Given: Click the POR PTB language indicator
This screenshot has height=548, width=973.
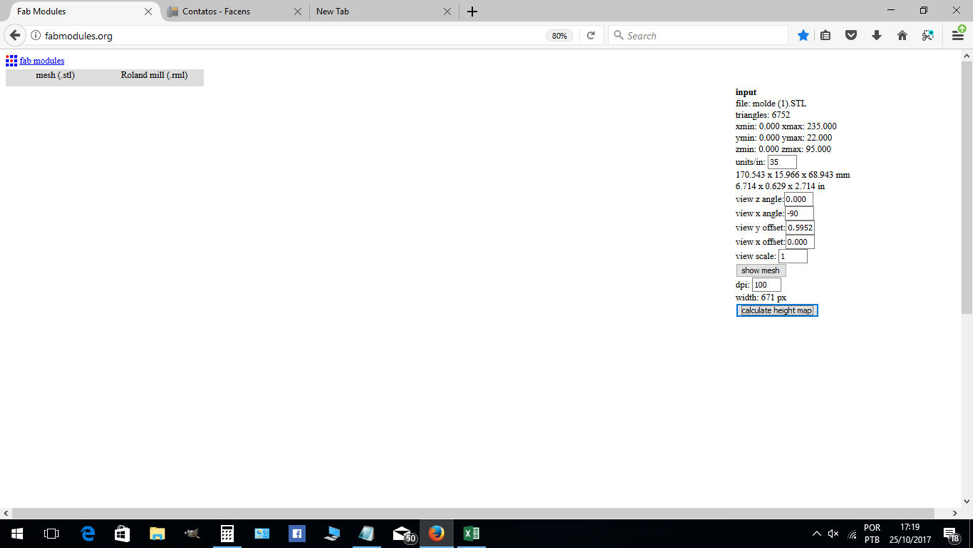Looking at the screenshot, I should tap(872, 534).
